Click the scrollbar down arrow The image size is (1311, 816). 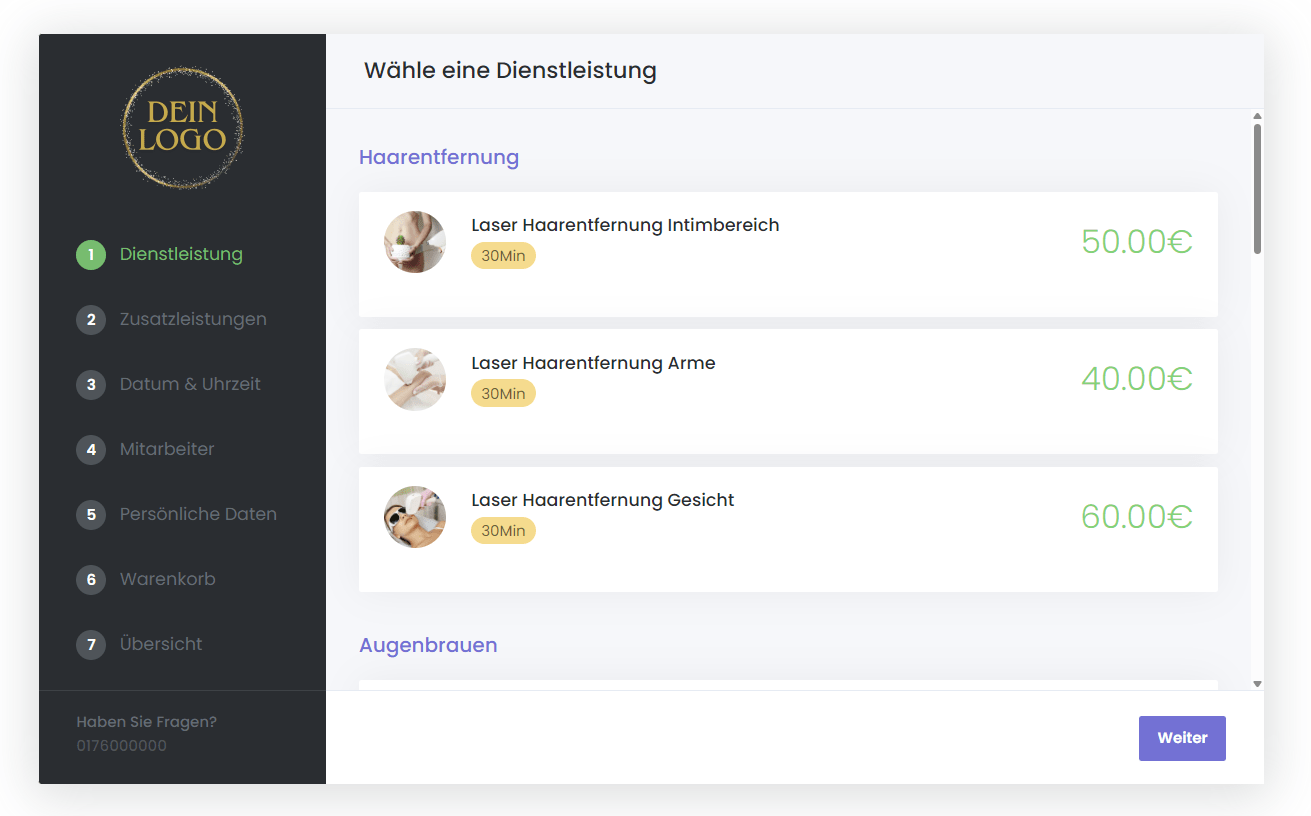point(1257,684)
